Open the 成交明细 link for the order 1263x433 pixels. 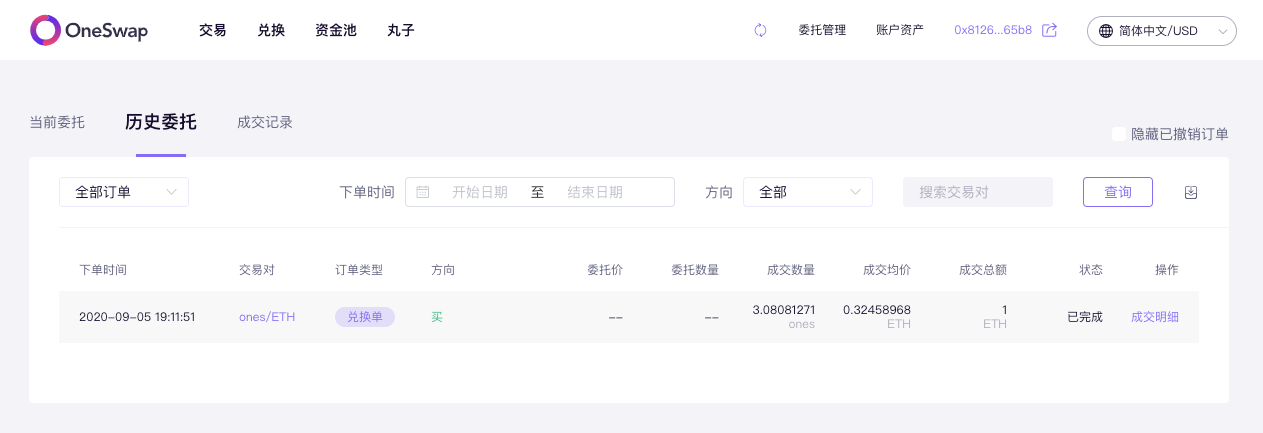pyautogui.click(x=1155, y=317)
